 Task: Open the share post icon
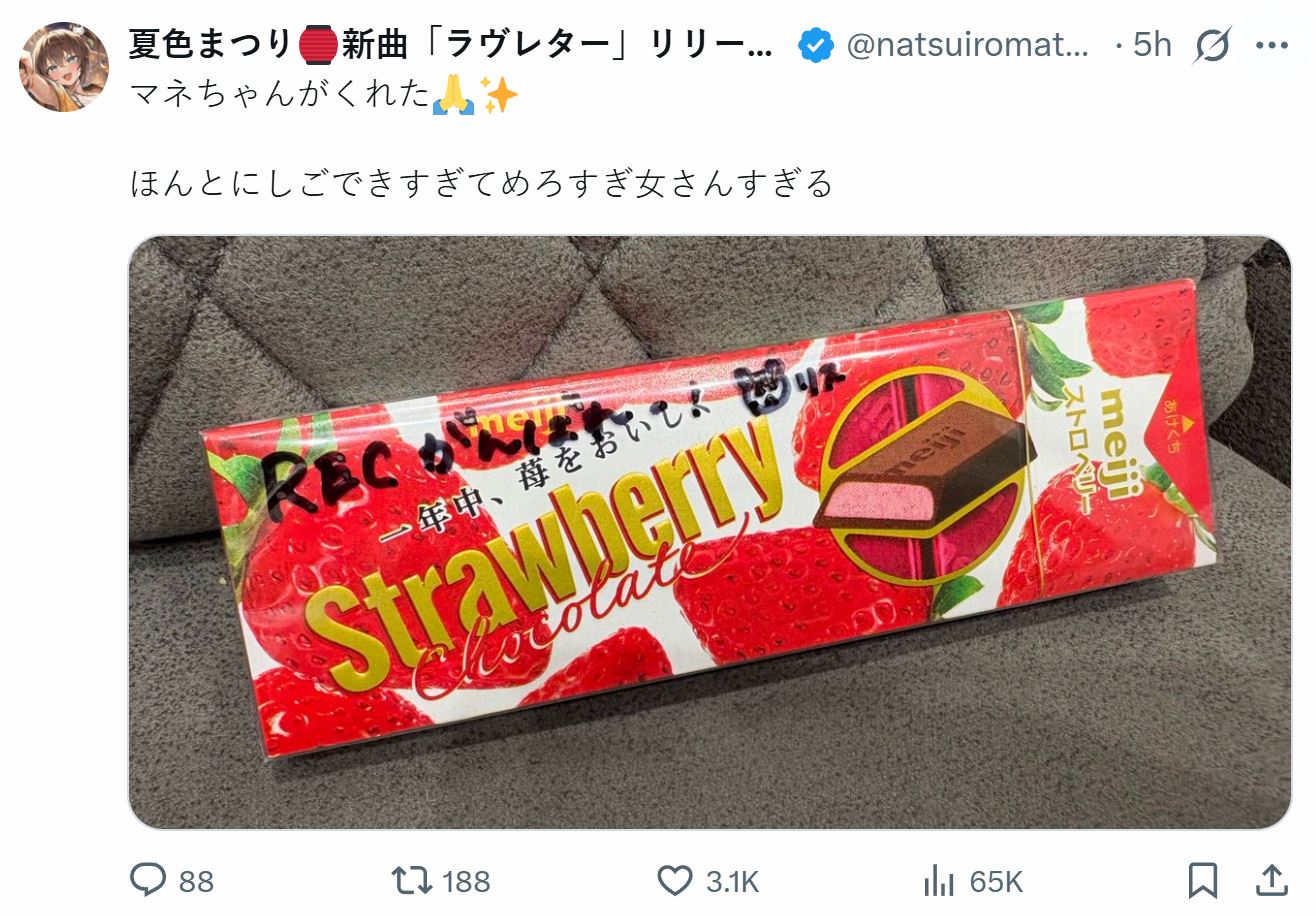[1272, 880]
